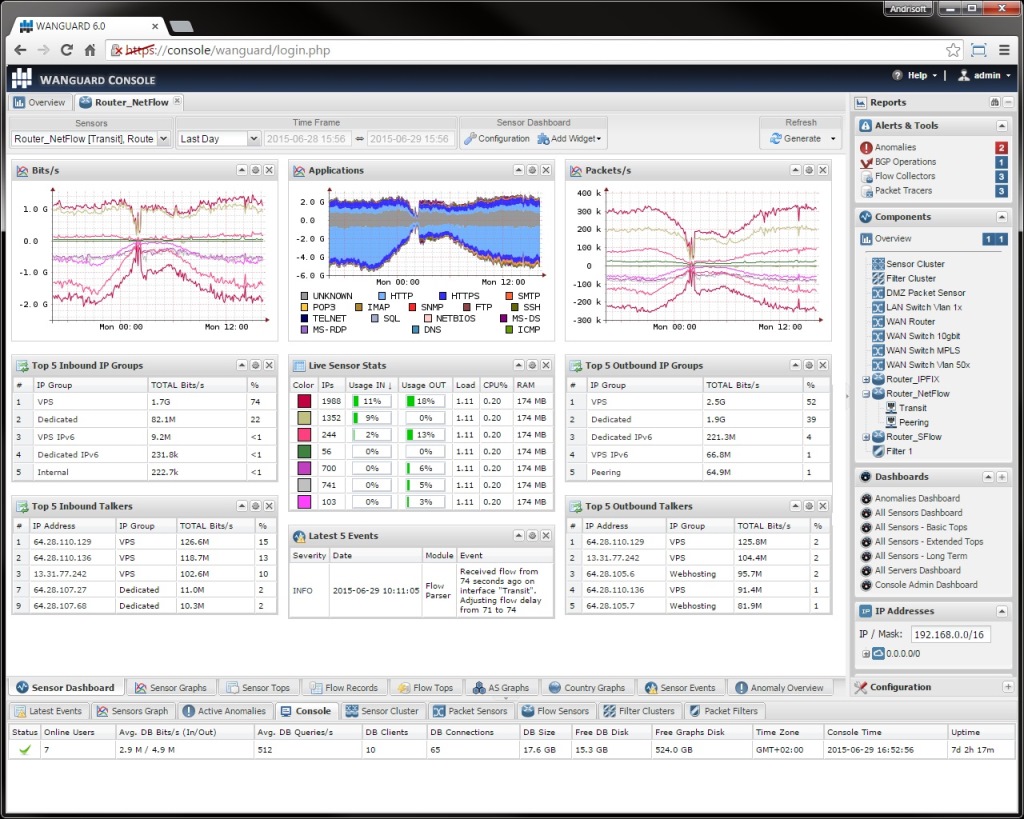Open the Anomalies Dashboard link
Image resolution: width=1024 pixels, height=819 pixels.
tap(917, 498)
